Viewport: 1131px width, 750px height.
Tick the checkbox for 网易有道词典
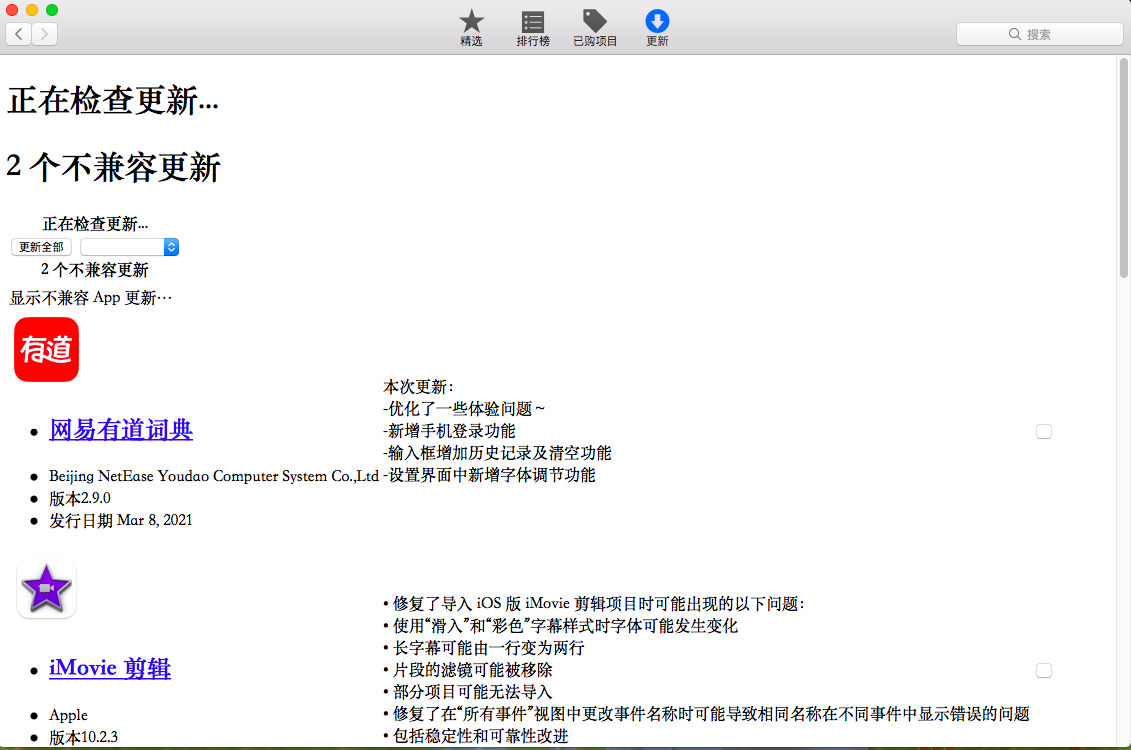pos(1044,432)
